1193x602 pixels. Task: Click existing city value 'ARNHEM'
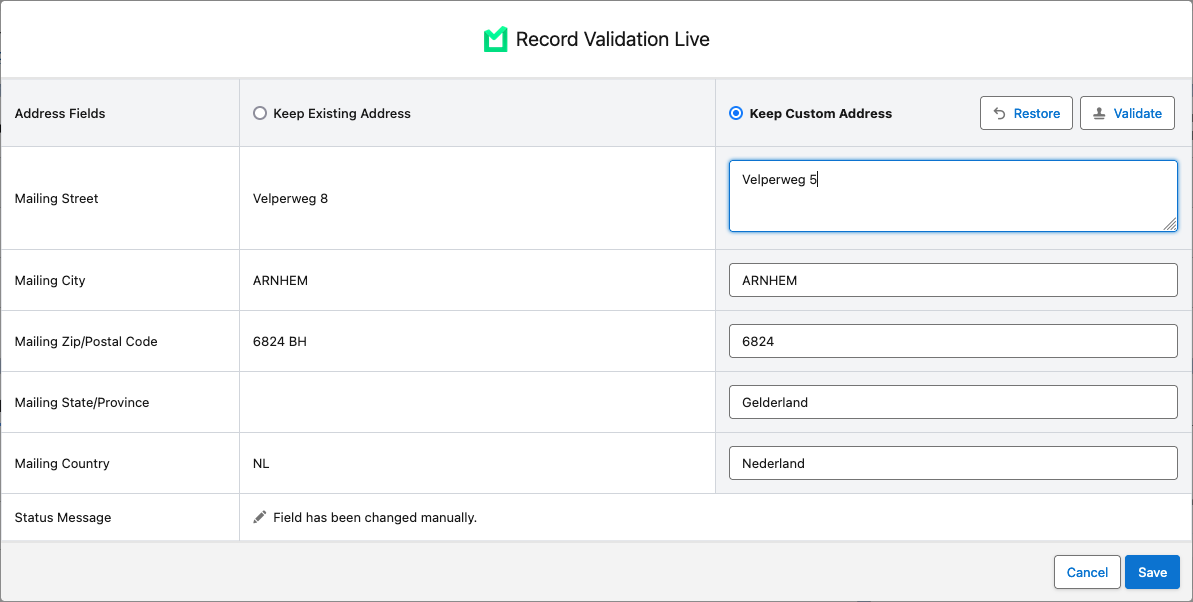pyautogui.click(x=280, y=281)
